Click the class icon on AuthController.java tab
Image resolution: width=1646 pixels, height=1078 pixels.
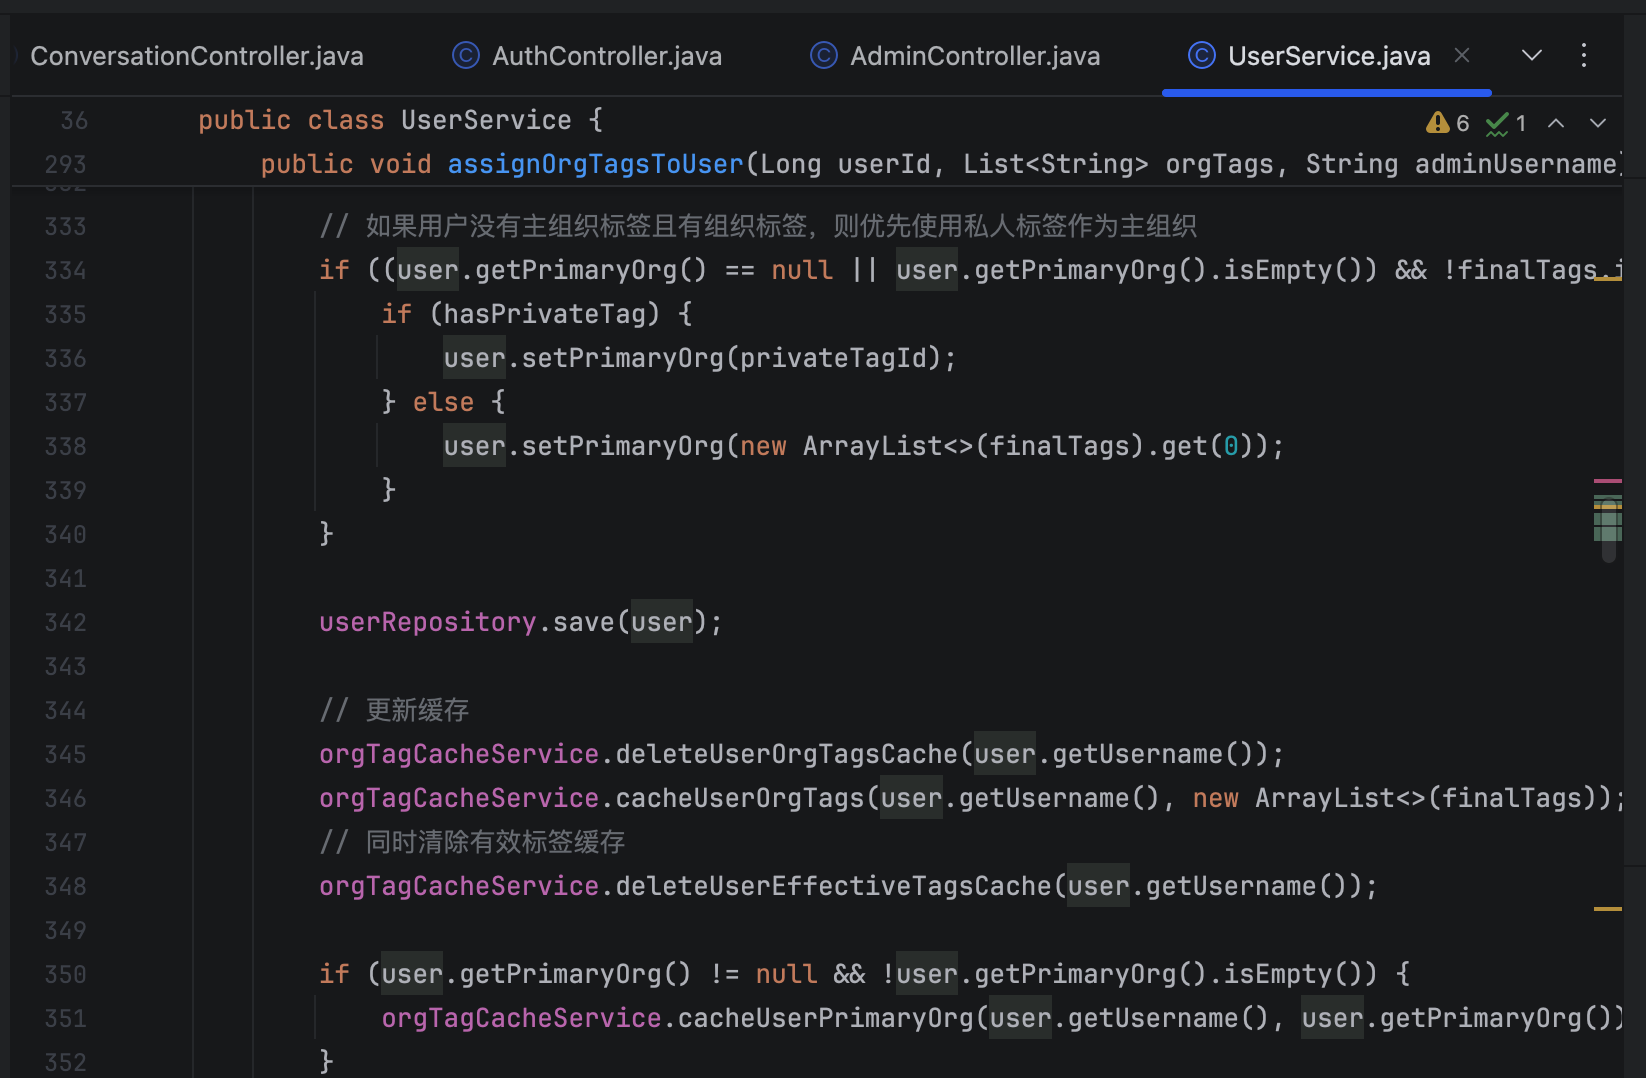(466, 55)
